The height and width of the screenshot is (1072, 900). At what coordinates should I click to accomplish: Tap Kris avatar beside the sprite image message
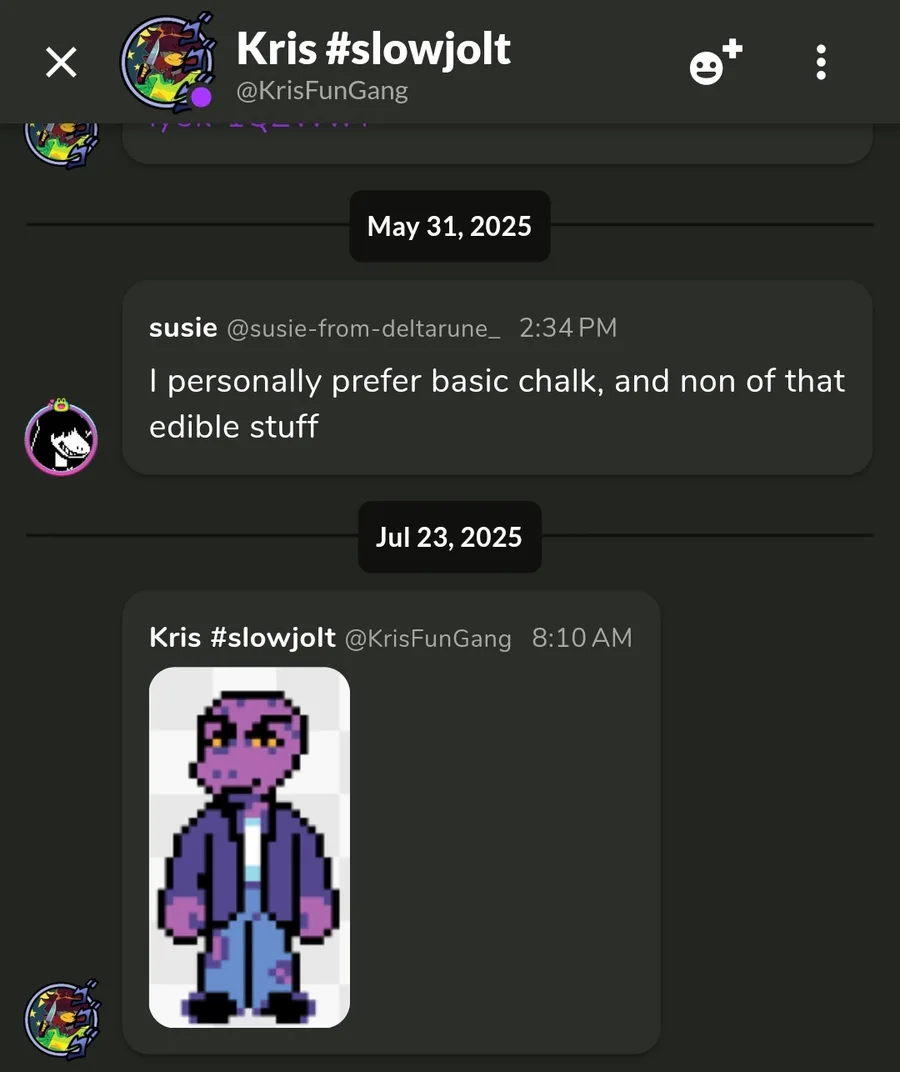click(x=62, y=1019)
